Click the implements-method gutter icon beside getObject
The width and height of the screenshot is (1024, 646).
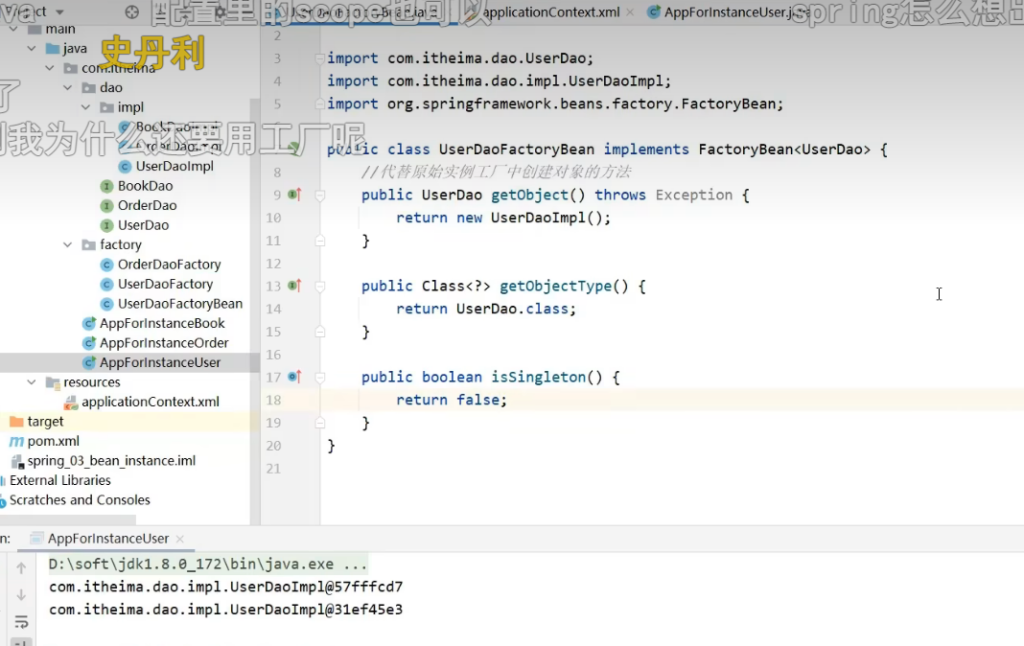pyautogui.click(x=294, y=195)
